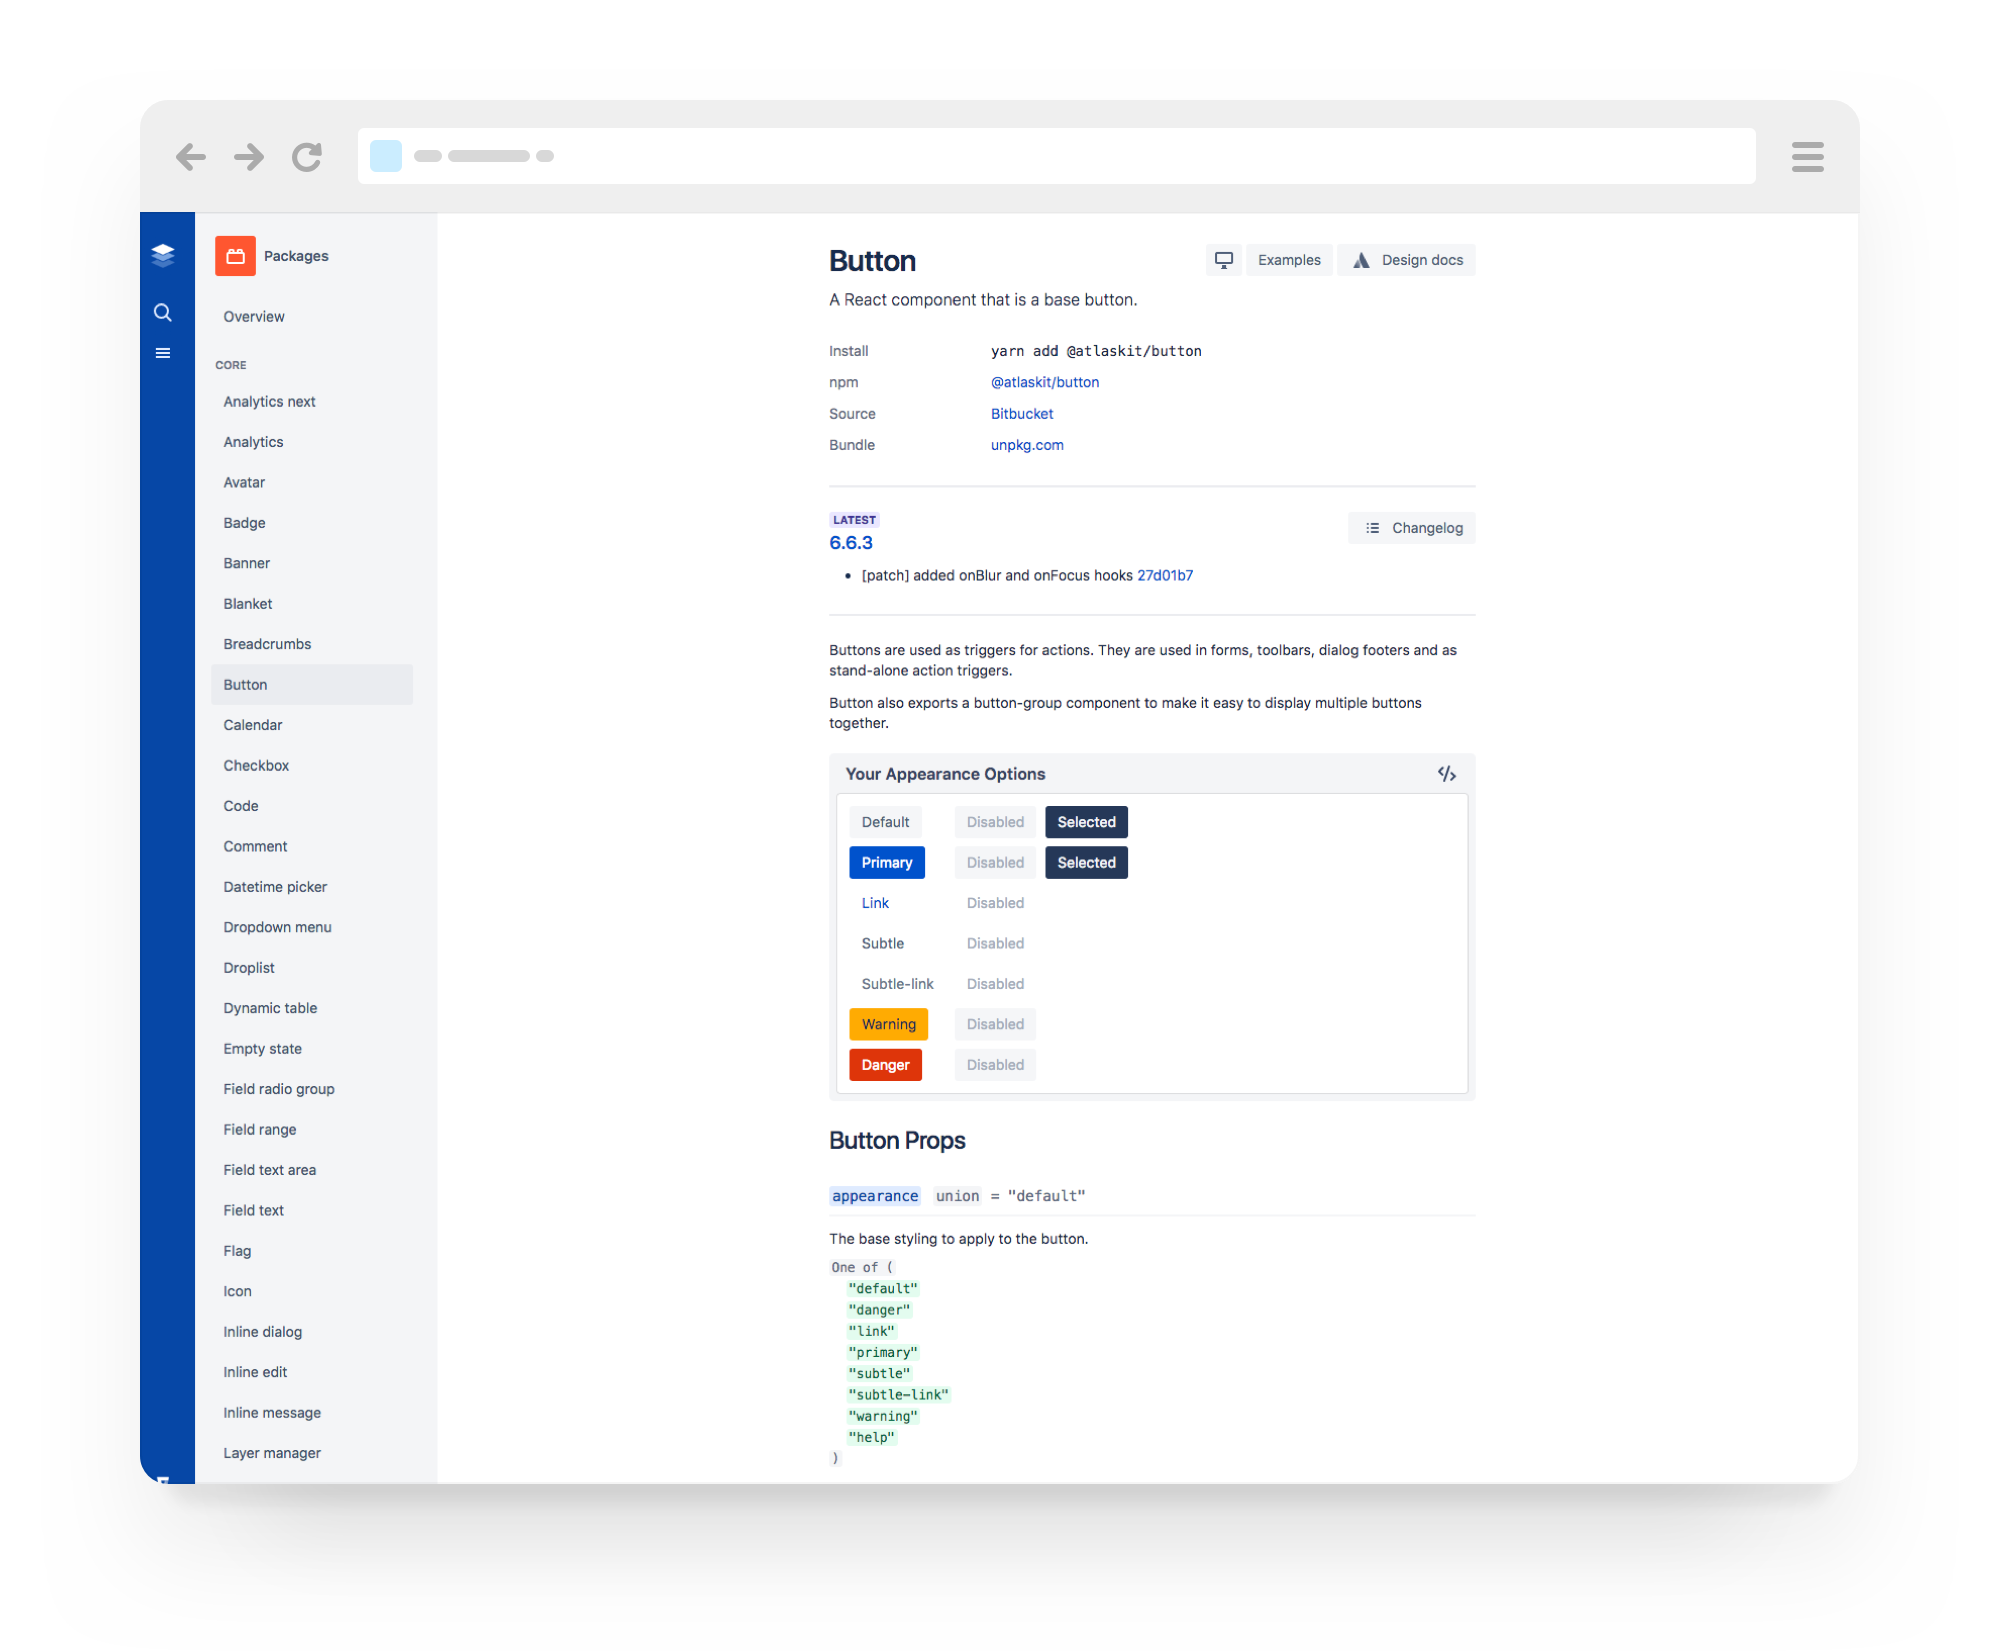The image size is (2000, 1652).
Task: Click the search icon in left sidebar
Action: click(x=161, y=314)
